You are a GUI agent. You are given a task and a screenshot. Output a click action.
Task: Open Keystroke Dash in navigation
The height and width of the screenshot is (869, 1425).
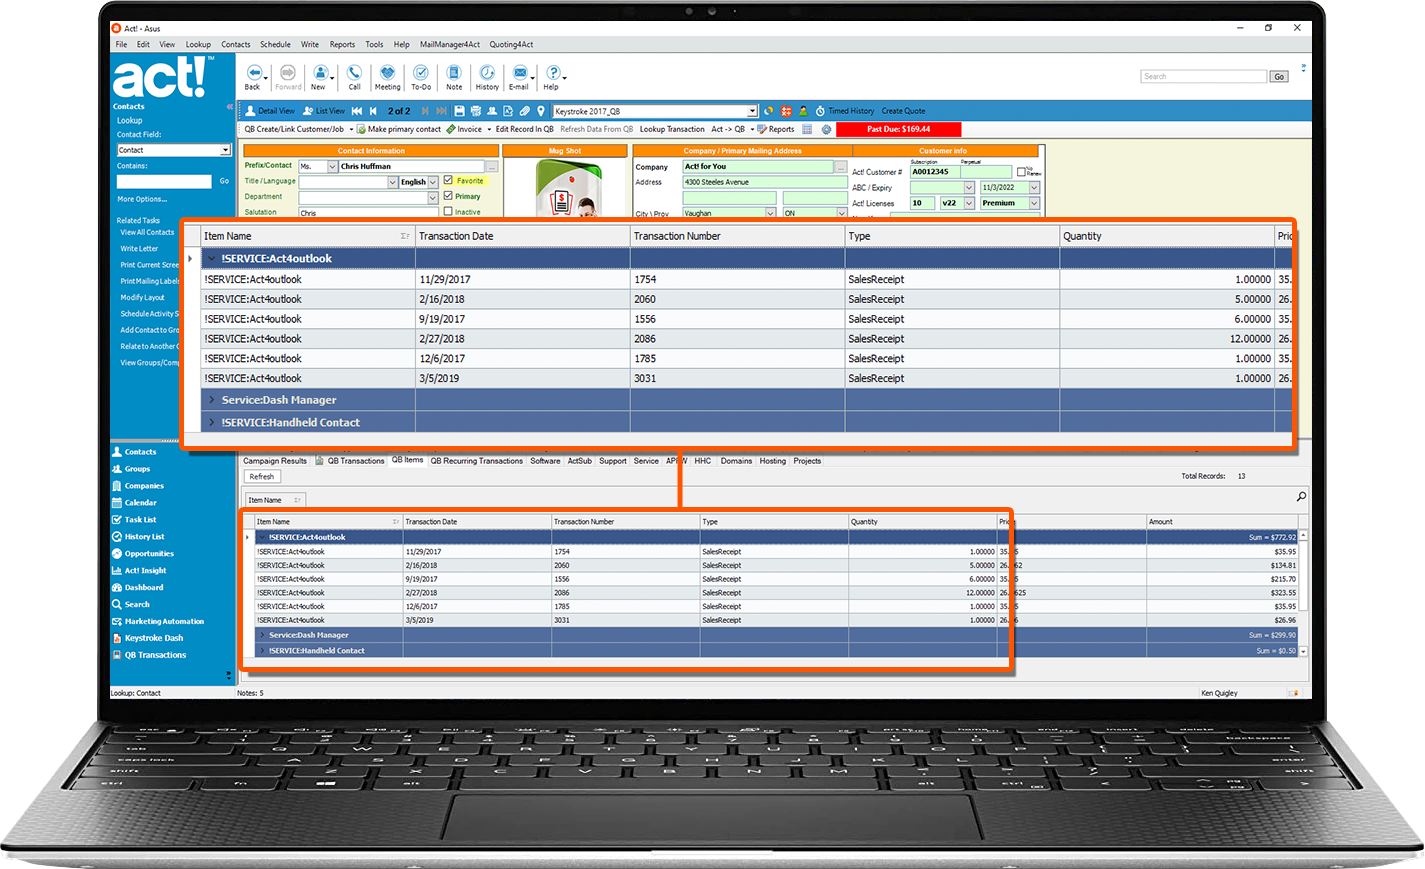[x=148, y=638]
